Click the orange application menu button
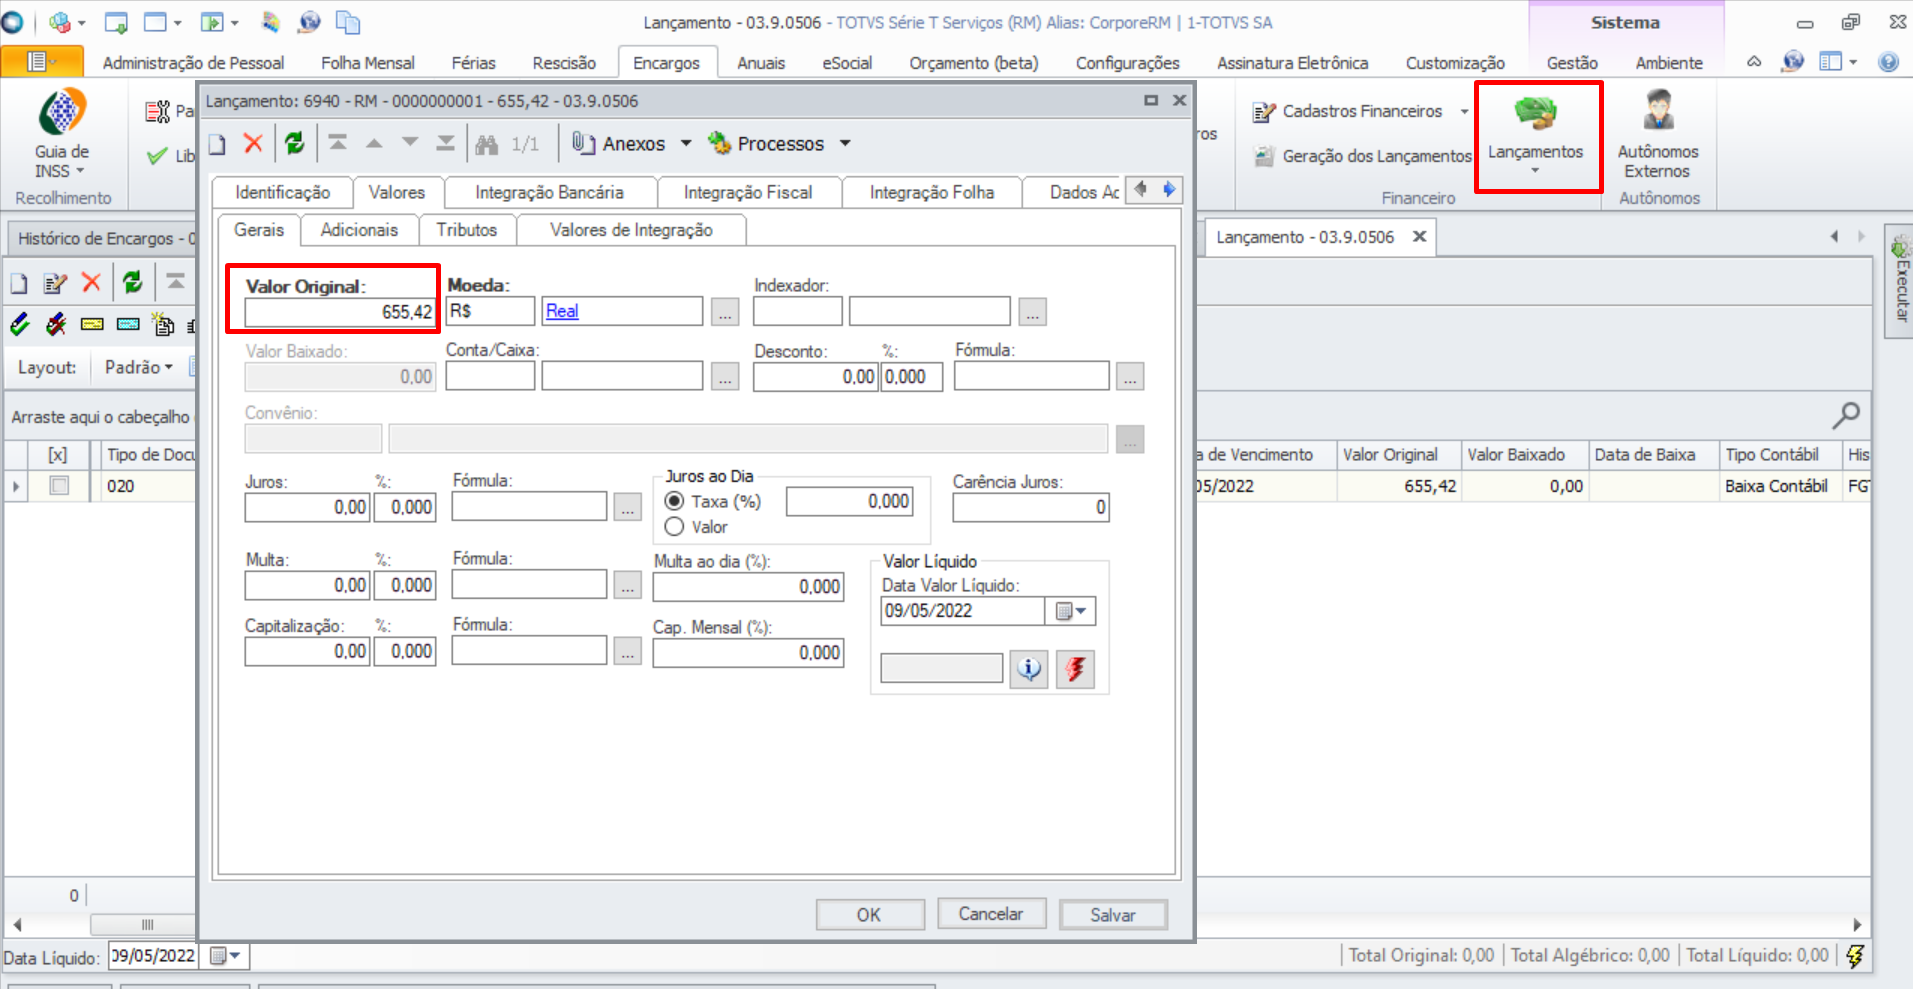 click(x=42, y=62)
